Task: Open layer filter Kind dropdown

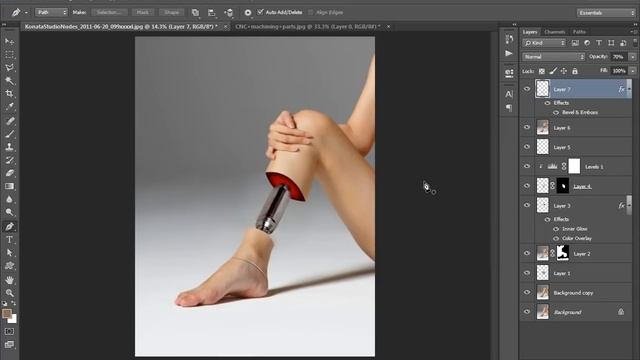Action: tap(544, 43)
